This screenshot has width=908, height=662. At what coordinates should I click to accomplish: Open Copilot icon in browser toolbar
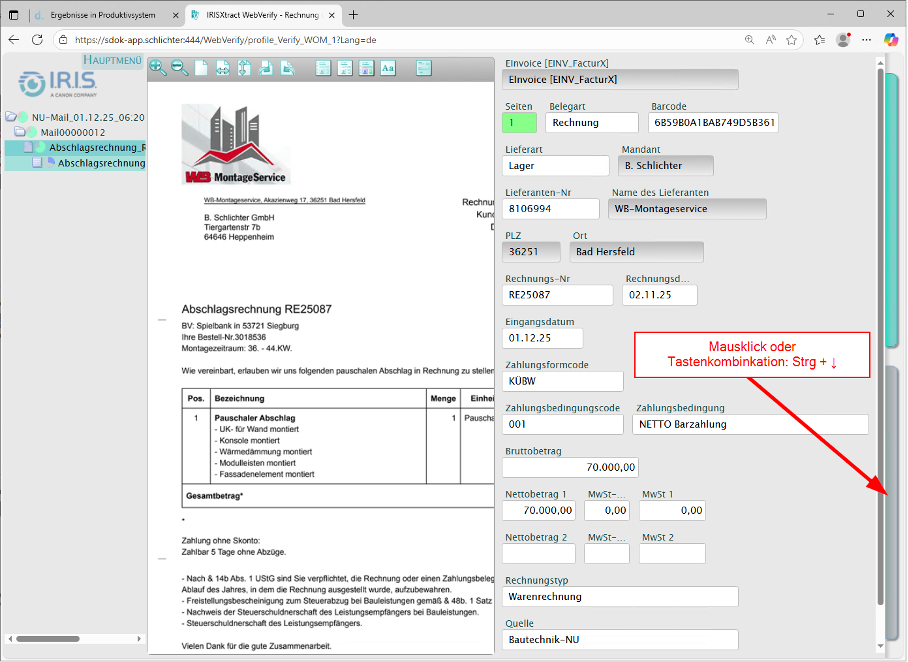[x=891, y=39]
